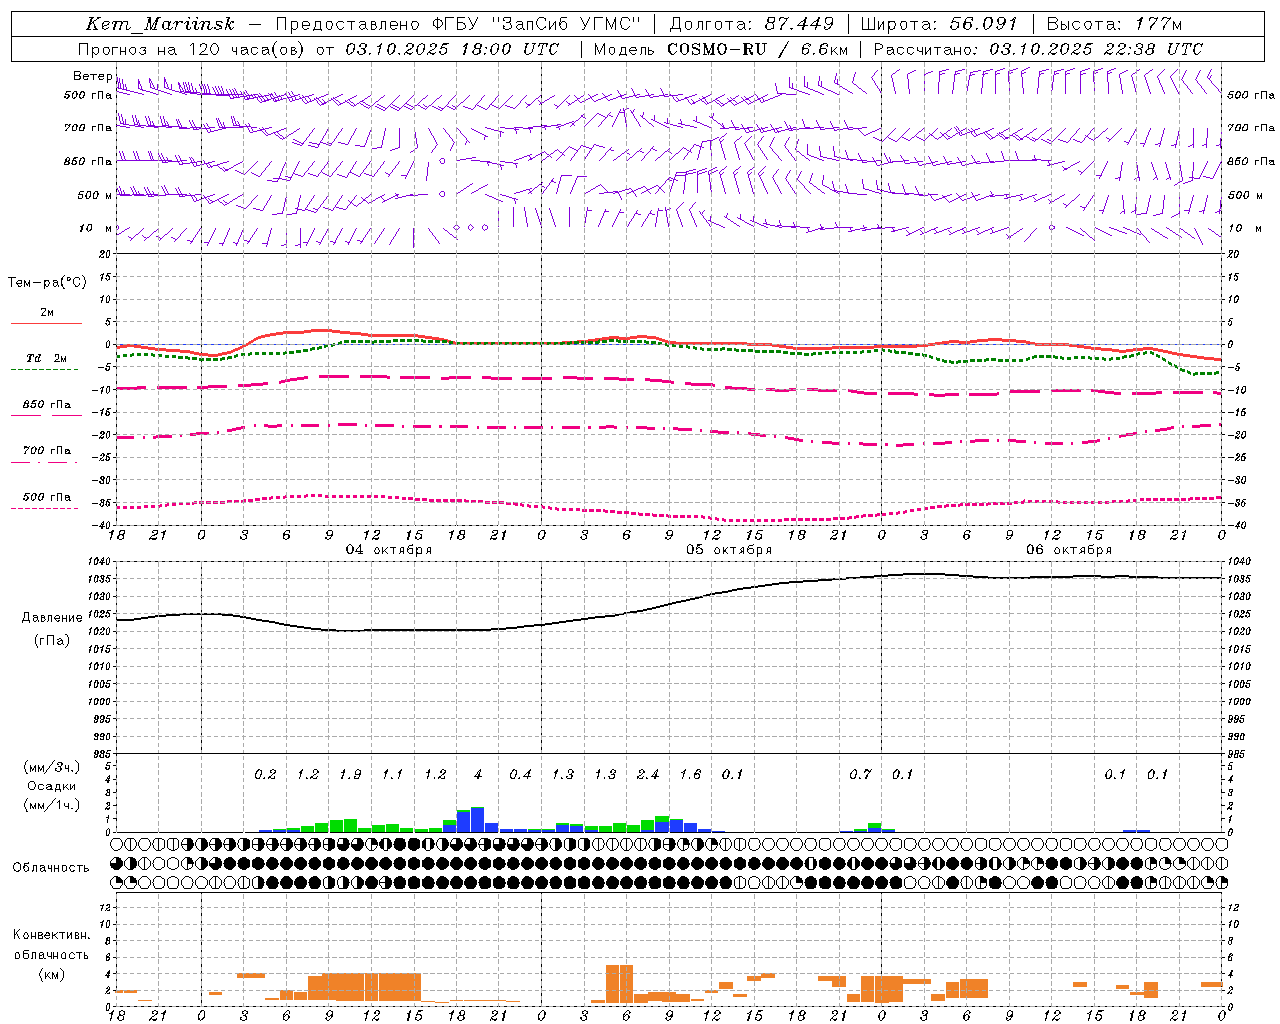The width and height of the screenshot is (1280, 1024).
Task: Click the forecast start time 18:00 UTC
Action: point(509,49)
